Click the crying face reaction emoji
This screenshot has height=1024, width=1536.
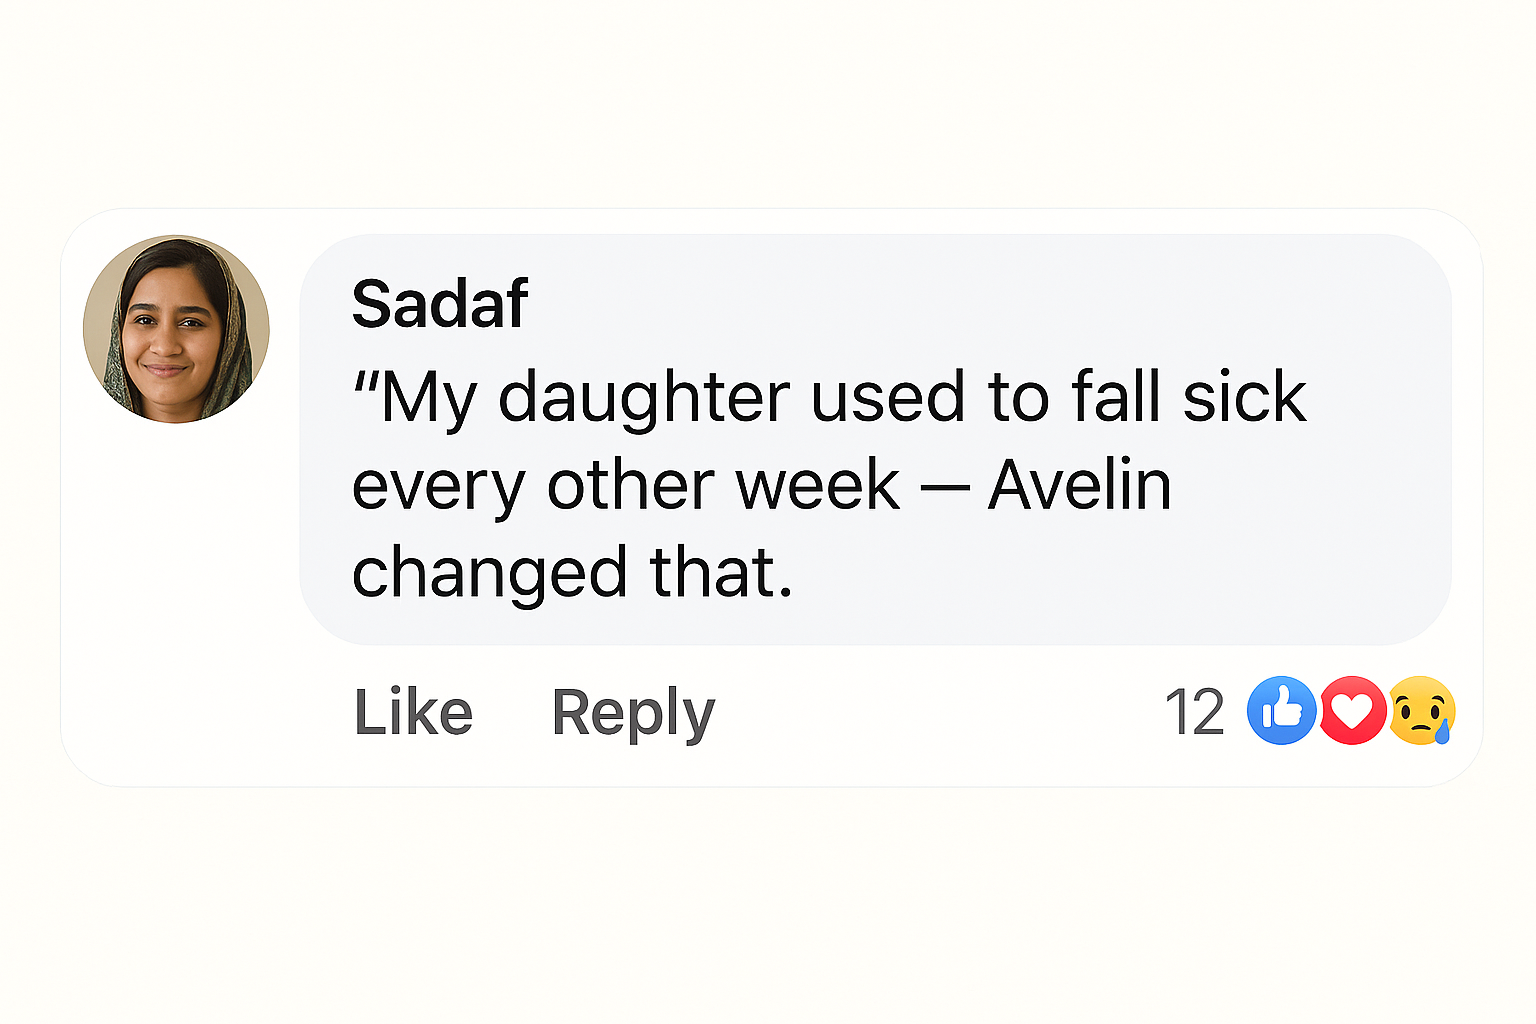click(x=1421, y=711)
